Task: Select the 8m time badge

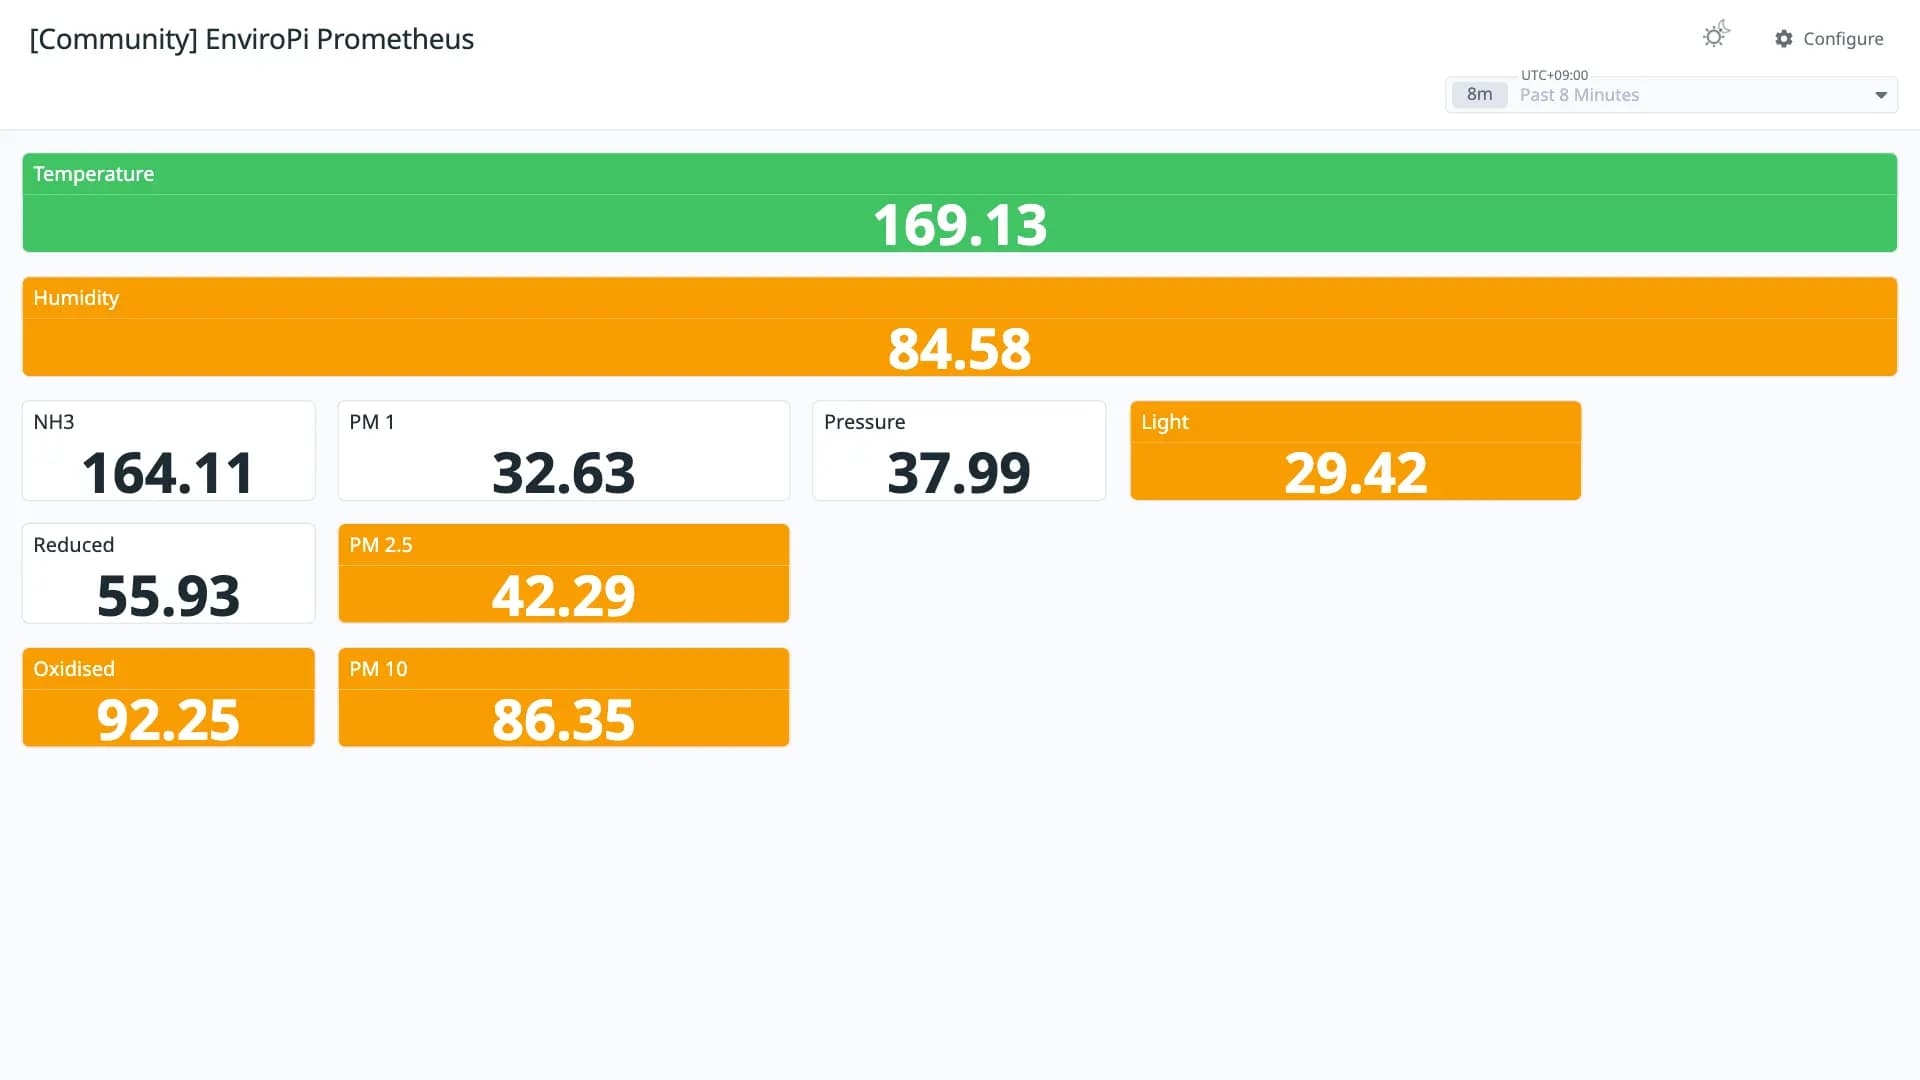Action: pos(1479,94)
